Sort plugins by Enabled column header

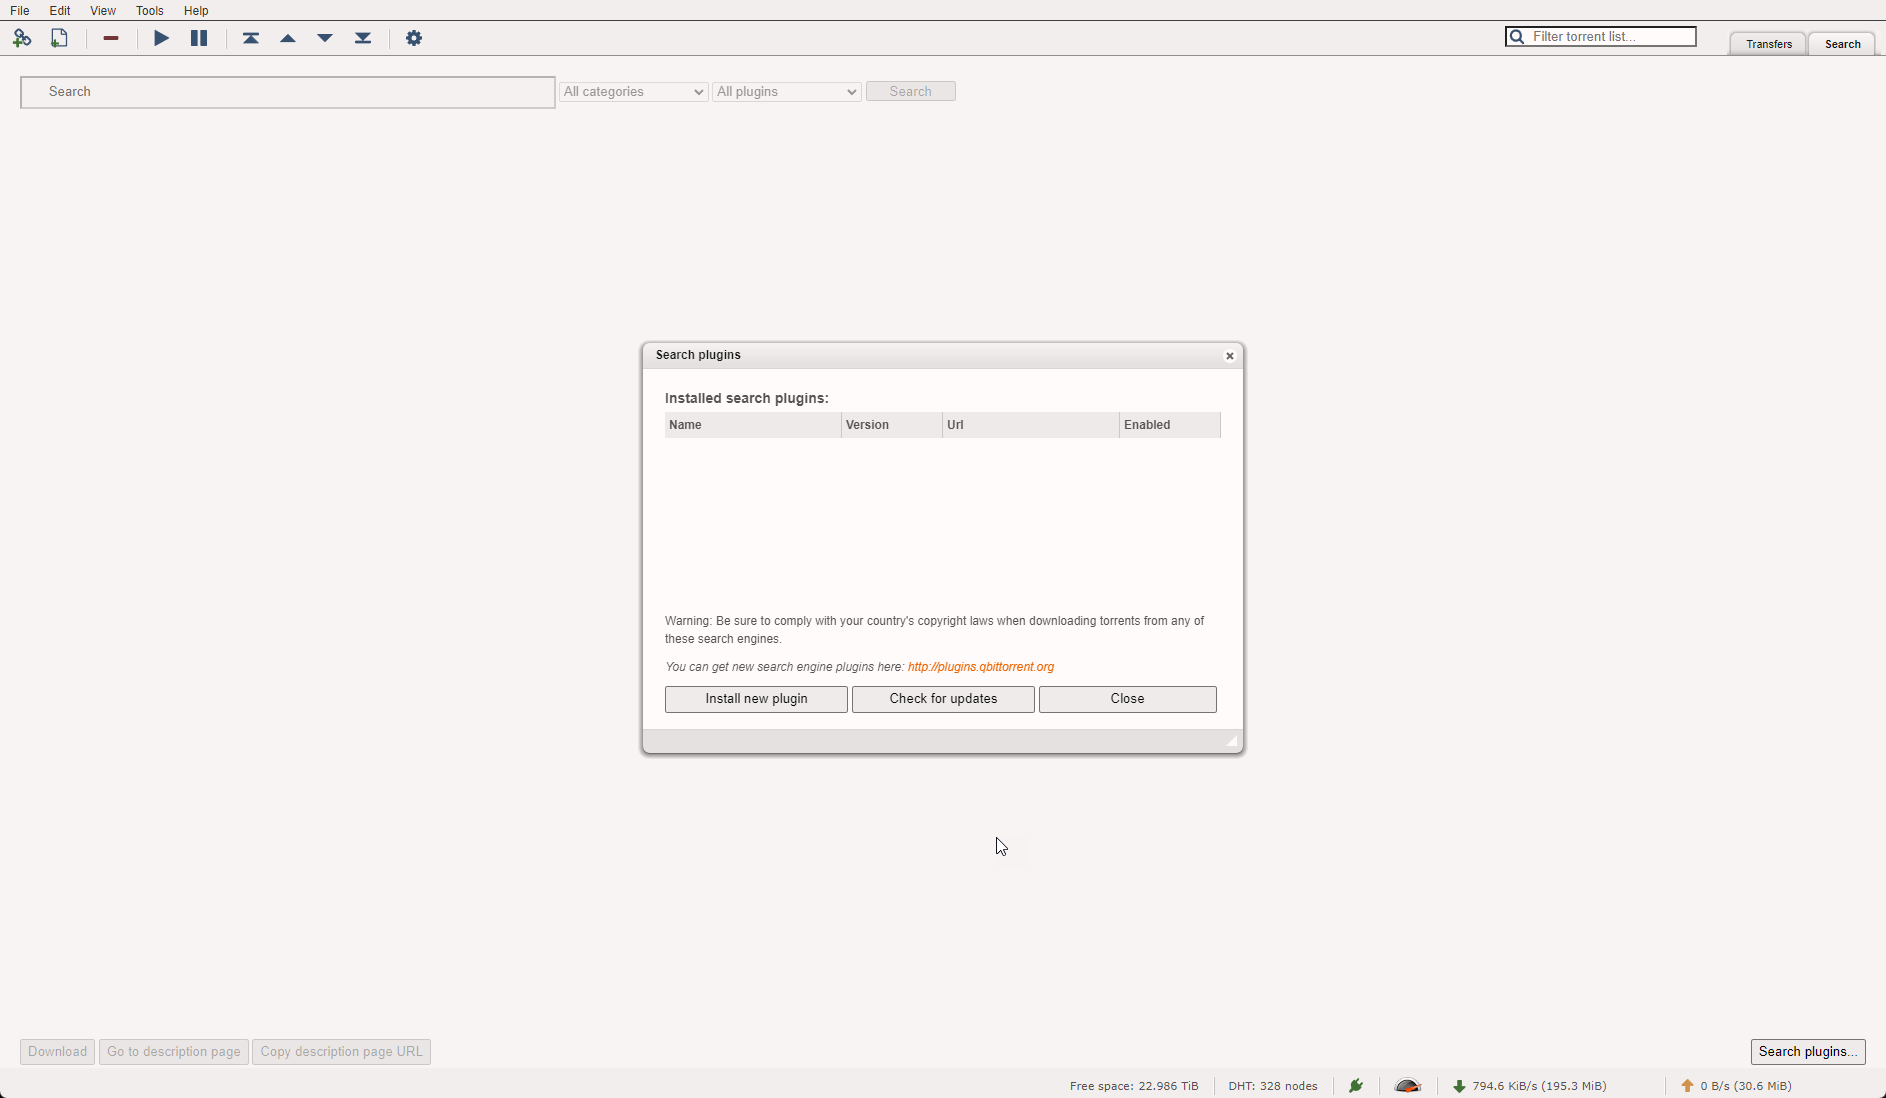pyautogui.click(x=1170, y=425)
